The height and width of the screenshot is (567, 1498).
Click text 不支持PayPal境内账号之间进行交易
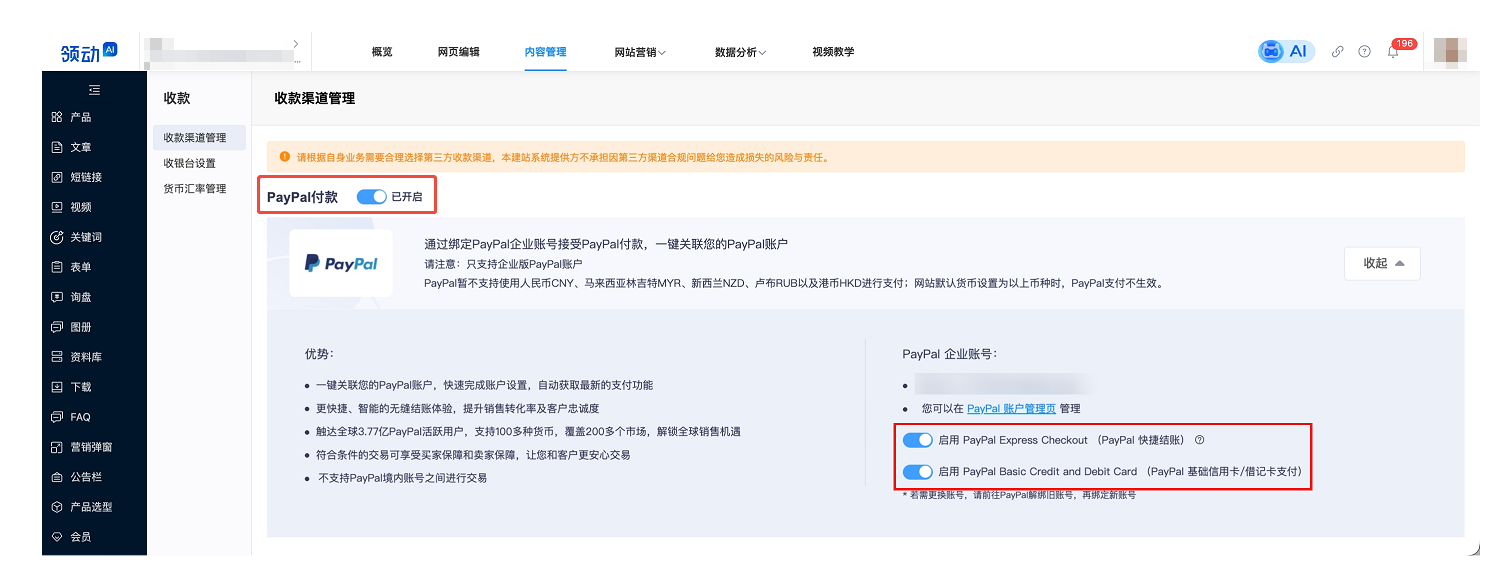pyautogui.click(x=402, y=478)
